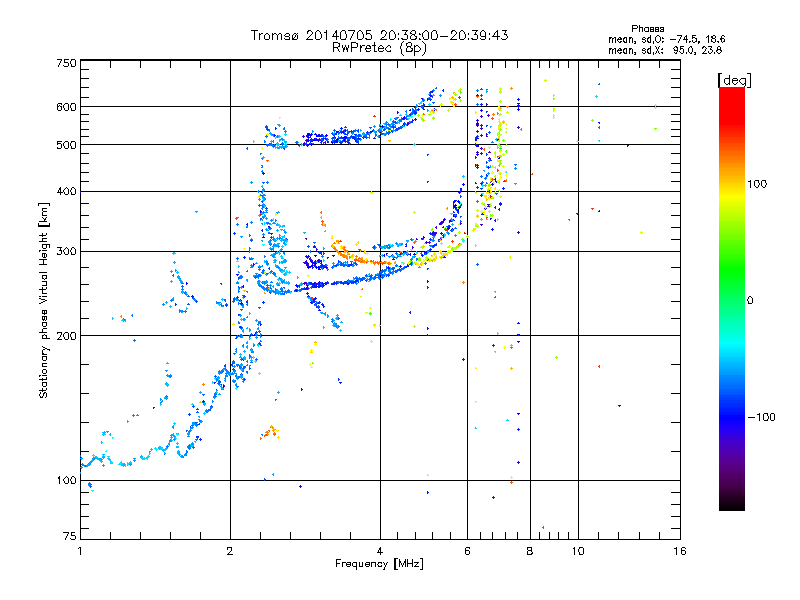Click the frequency axis tick label "16"
Viewport: 800px width, 600px height.
(x=680, y=551)
